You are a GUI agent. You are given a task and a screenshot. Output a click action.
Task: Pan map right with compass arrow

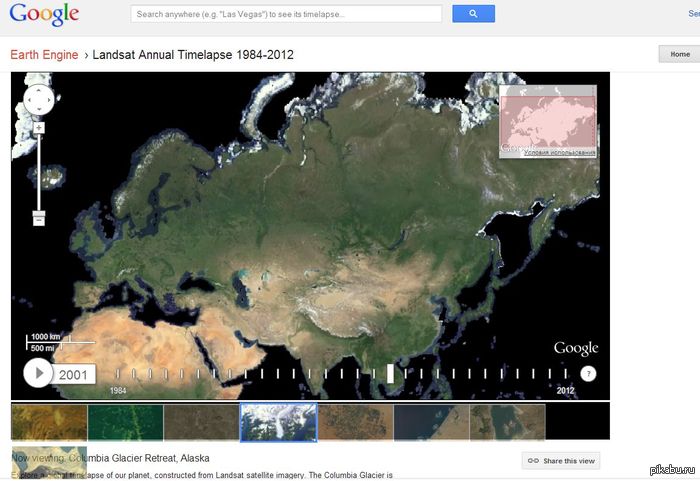pyautogui.click(x=48, y=100)
